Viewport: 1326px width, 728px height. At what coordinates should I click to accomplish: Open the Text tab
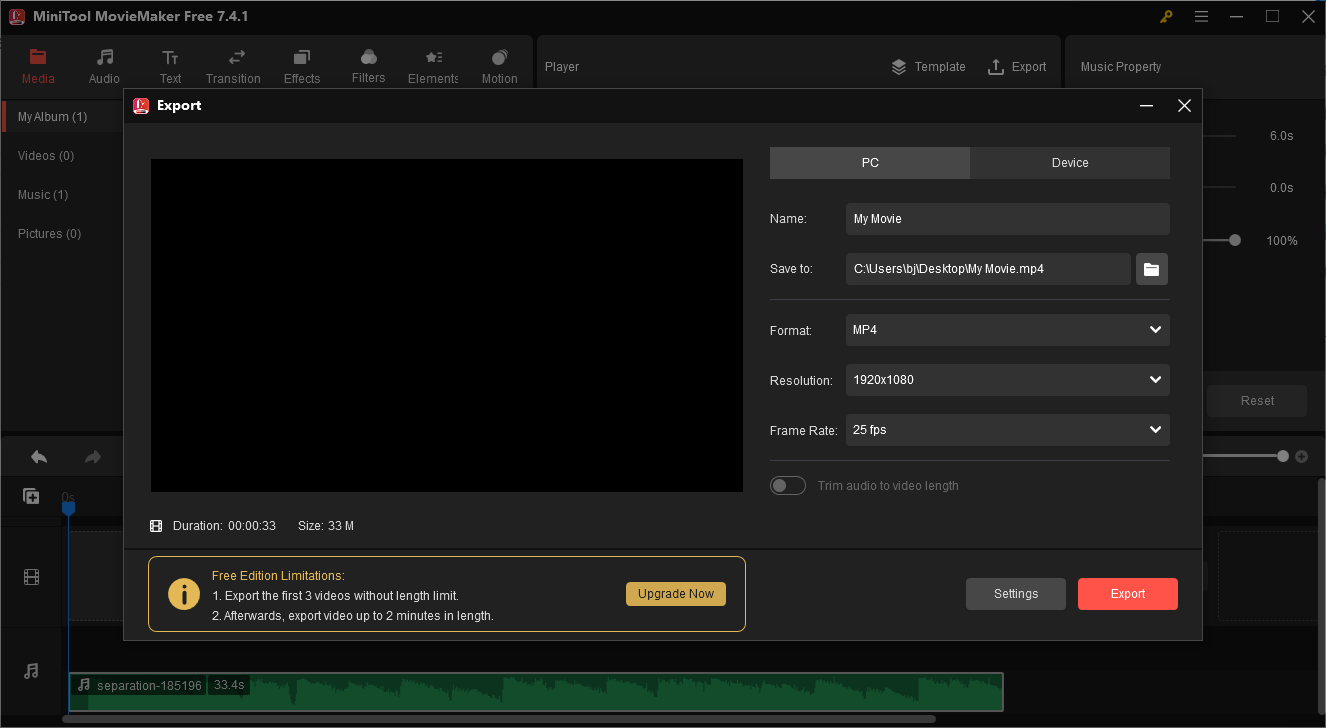(170, 66)
